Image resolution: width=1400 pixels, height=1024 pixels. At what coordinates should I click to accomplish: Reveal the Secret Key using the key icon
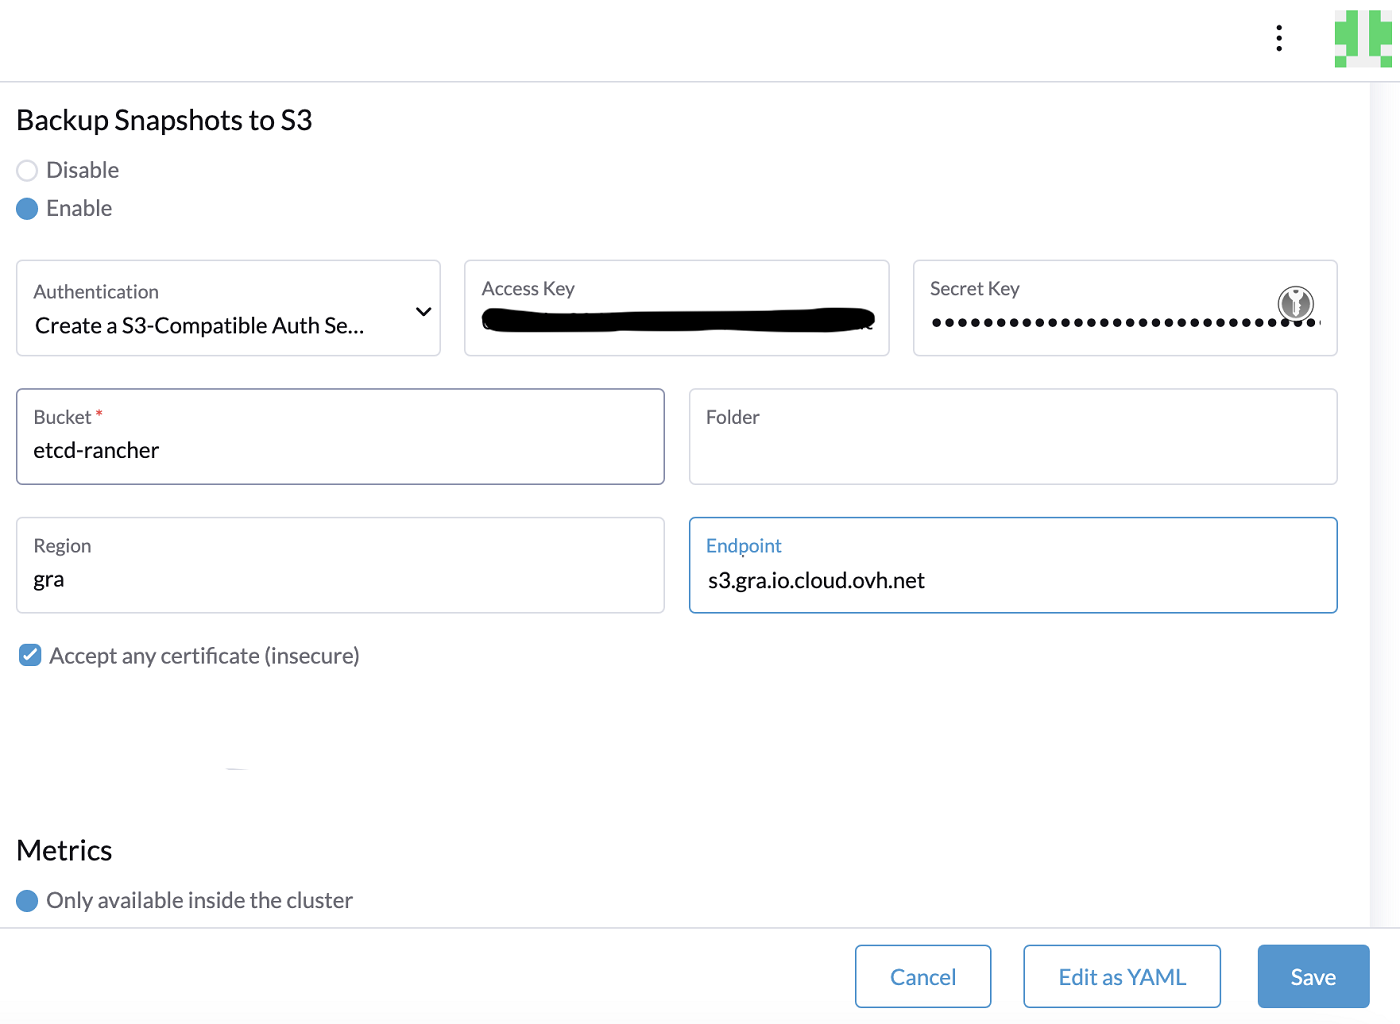pos(1295,305)
